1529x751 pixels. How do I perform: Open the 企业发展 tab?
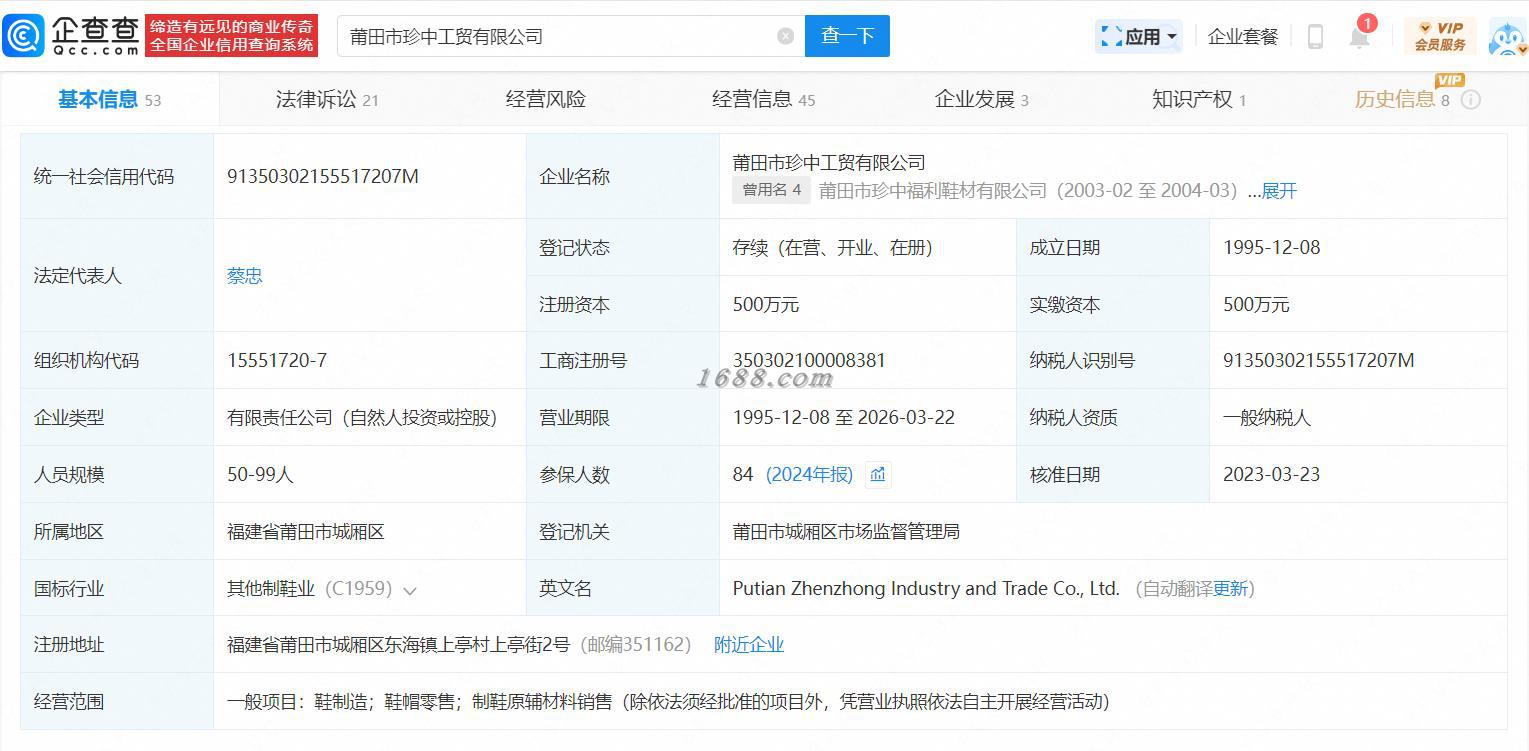(x=981, y=99)
